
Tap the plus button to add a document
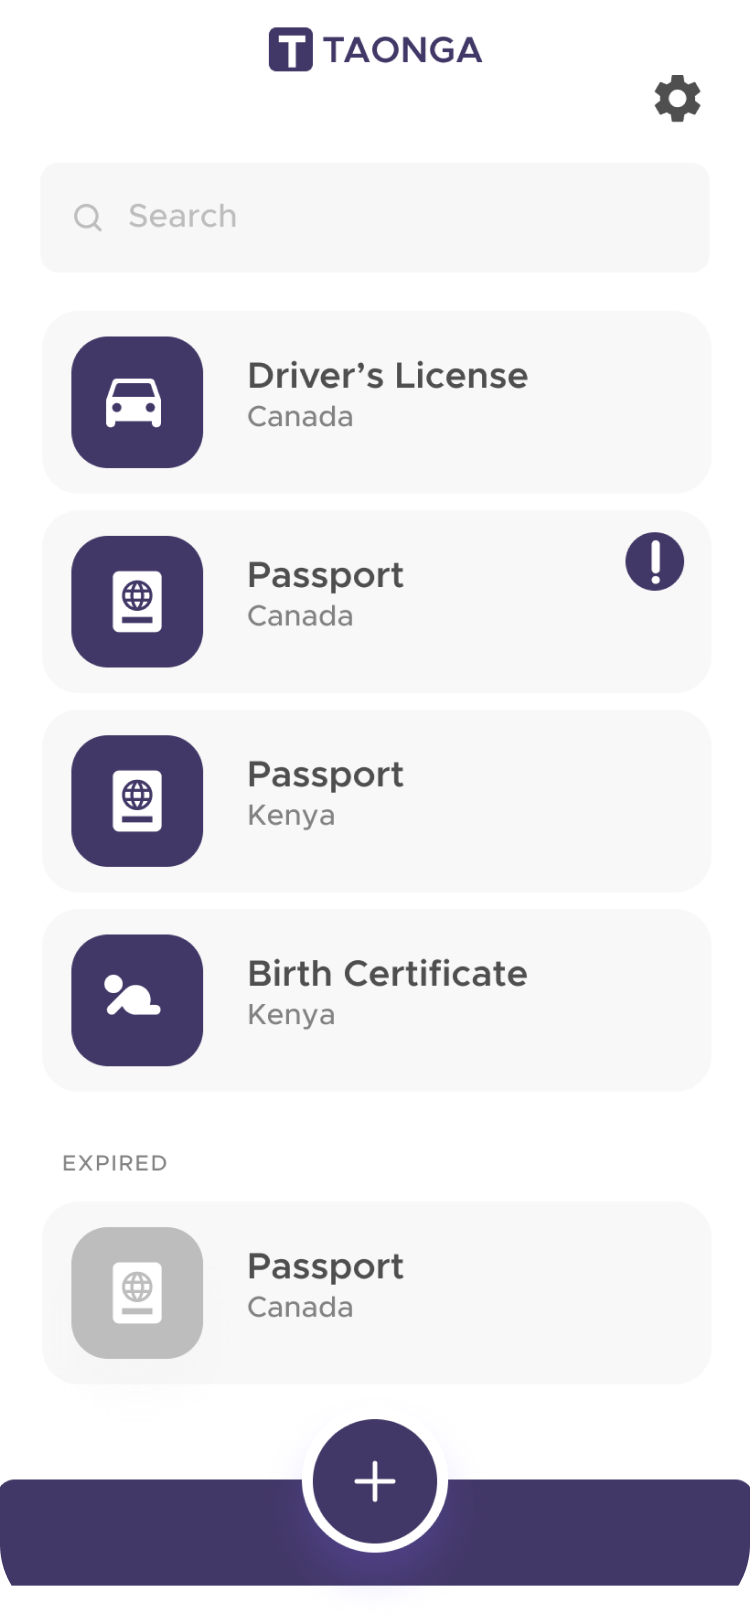point(374,1481)
